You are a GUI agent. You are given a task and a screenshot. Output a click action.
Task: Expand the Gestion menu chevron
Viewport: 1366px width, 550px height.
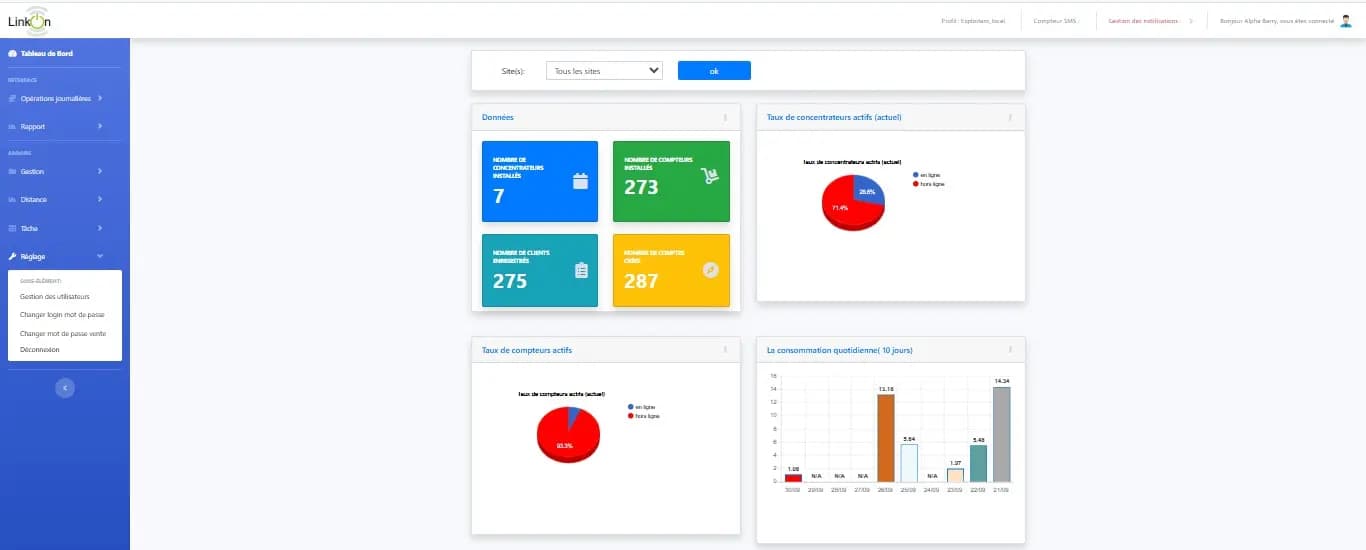click(100, 172)
